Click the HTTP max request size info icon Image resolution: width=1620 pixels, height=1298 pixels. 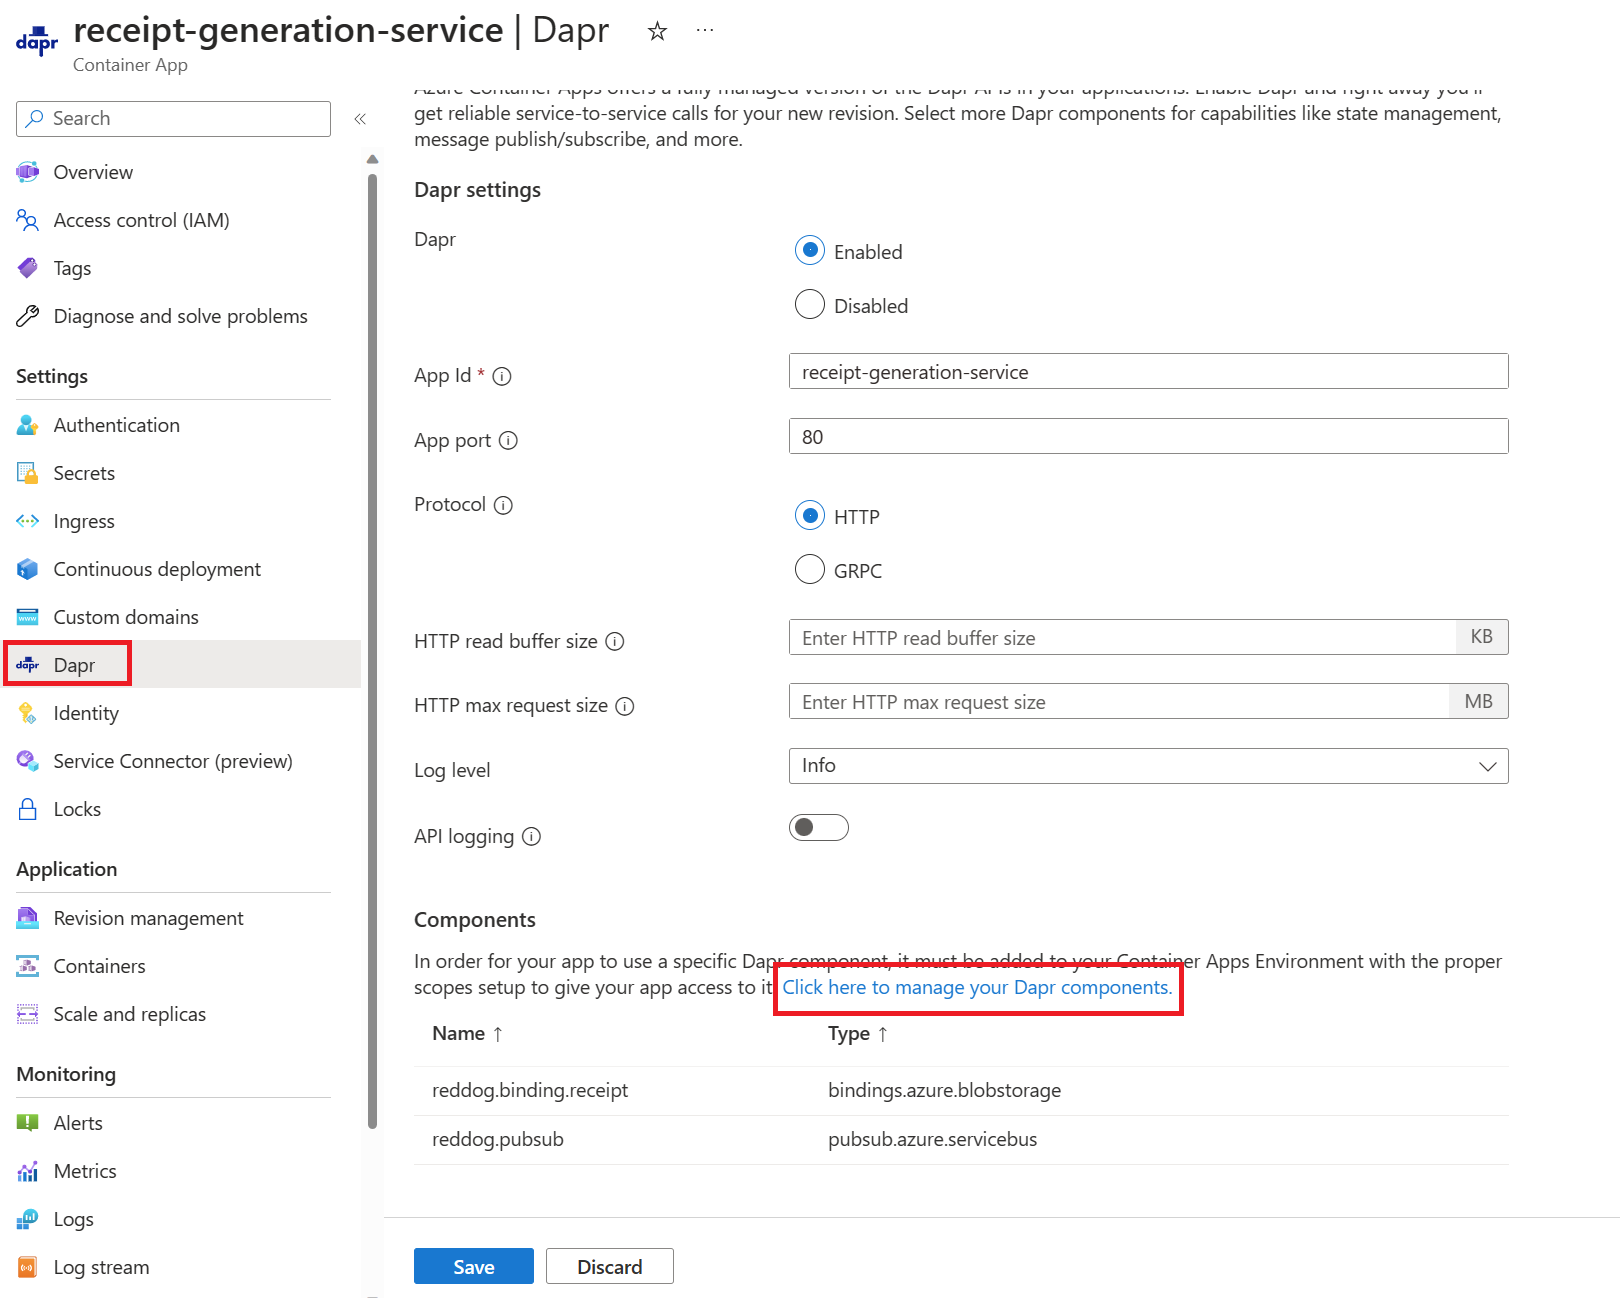click(x=625, y=706)
